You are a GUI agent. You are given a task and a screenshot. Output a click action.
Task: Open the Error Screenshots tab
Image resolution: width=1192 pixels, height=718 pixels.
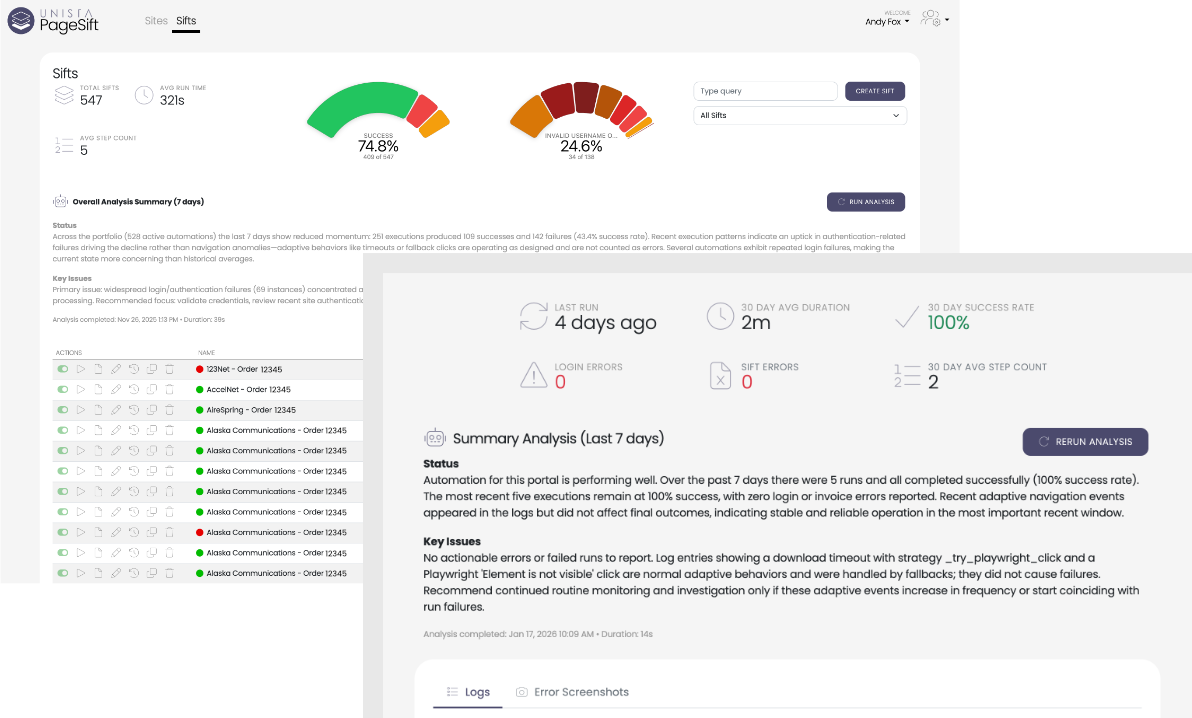click(x=572, y=692)
